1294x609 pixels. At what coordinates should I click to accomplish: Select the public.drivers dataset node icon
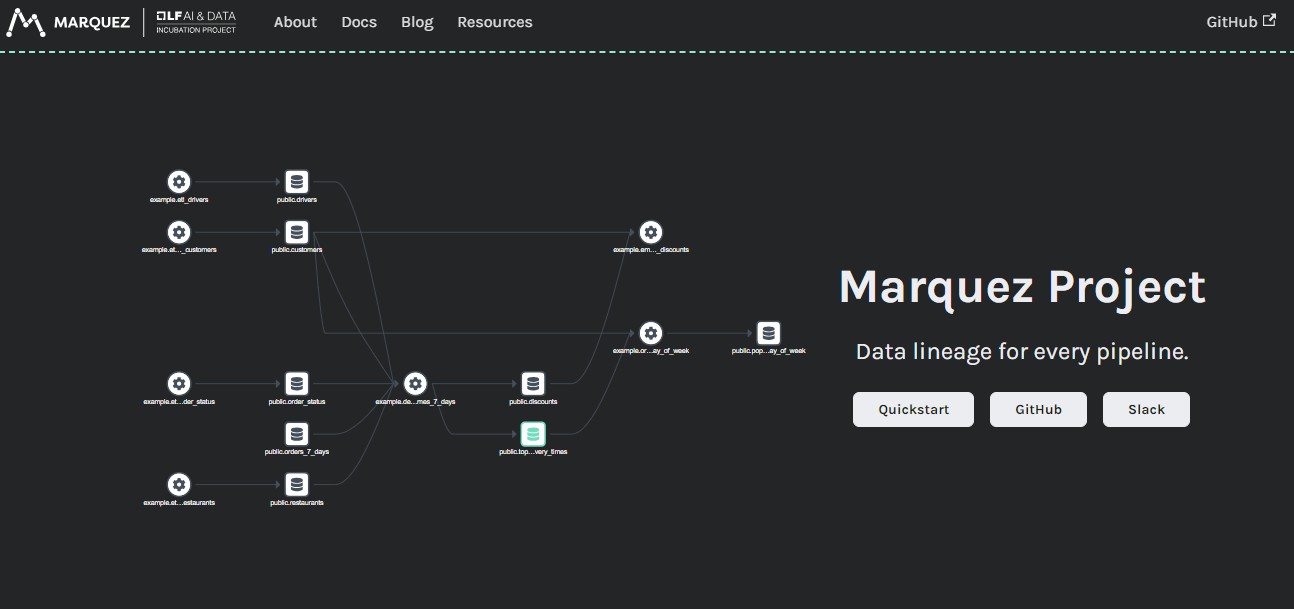pos(297,182)
